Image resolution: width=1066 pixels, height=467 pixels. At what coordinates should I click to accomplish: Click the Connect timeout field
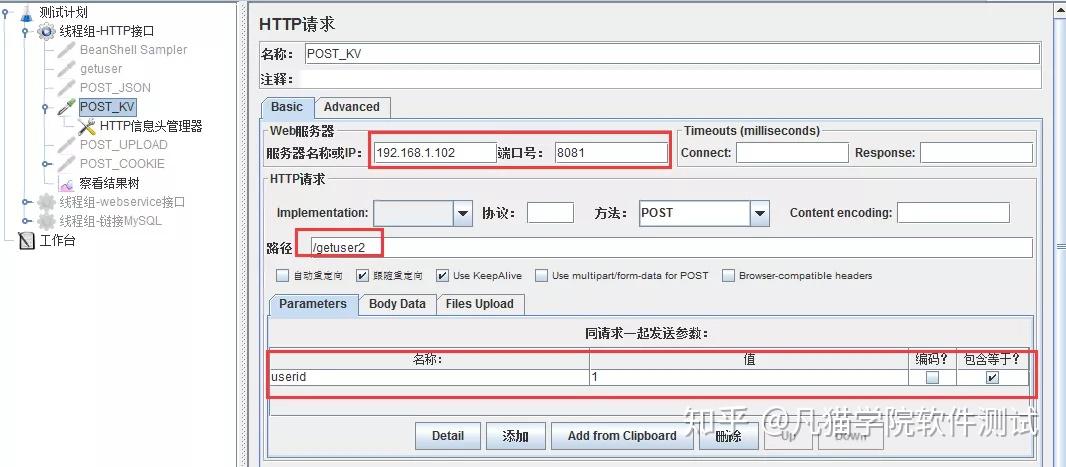tap(792, 153)
